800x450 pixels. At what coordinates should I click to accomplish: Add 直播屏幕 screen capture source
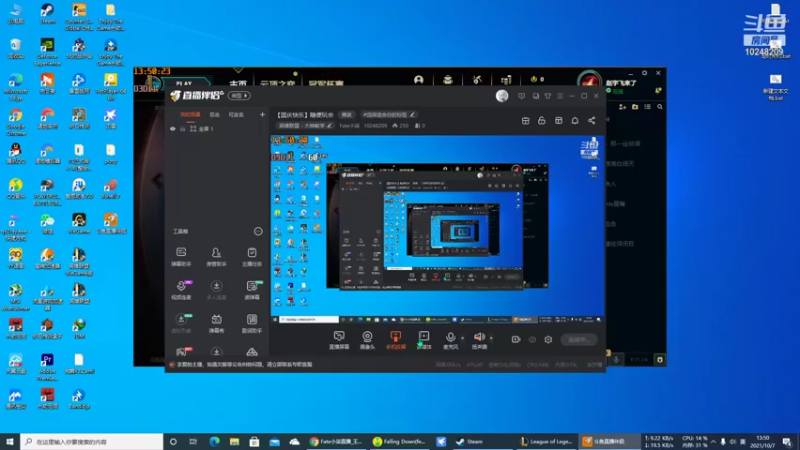click(x=339, y=340)
